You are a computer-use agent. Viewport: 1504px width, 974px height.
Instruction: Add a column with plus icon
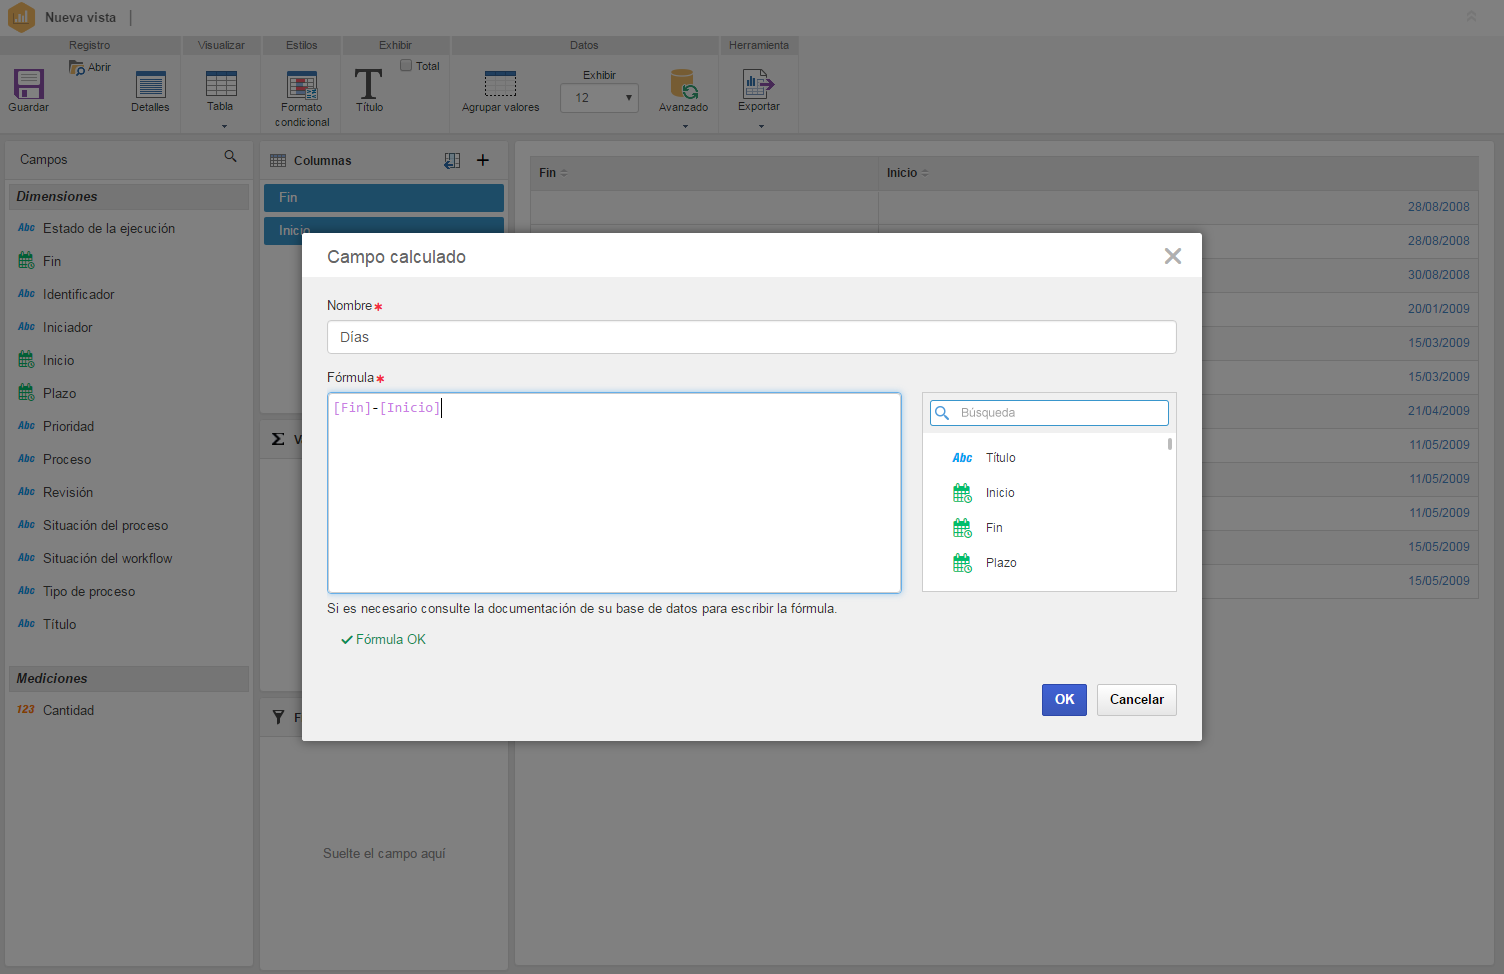[483, 160]
